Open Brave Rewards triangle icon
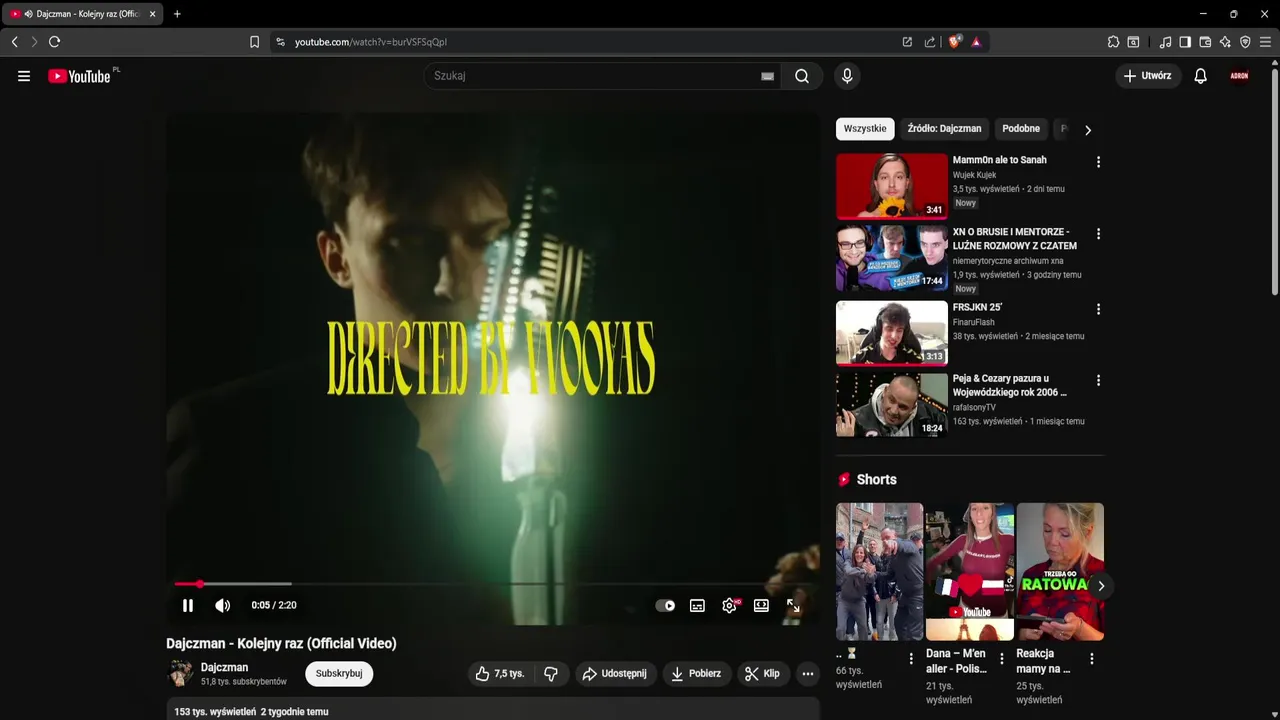 coord(976,42)
